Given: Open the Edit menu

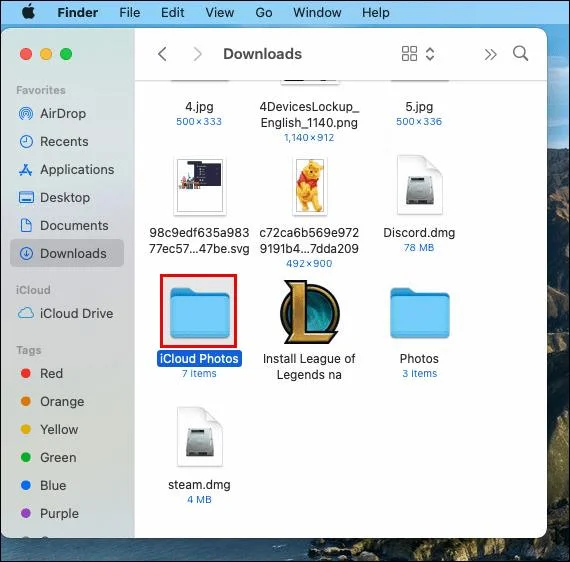Looking at the screenshot, I should (x=172, y=13).
